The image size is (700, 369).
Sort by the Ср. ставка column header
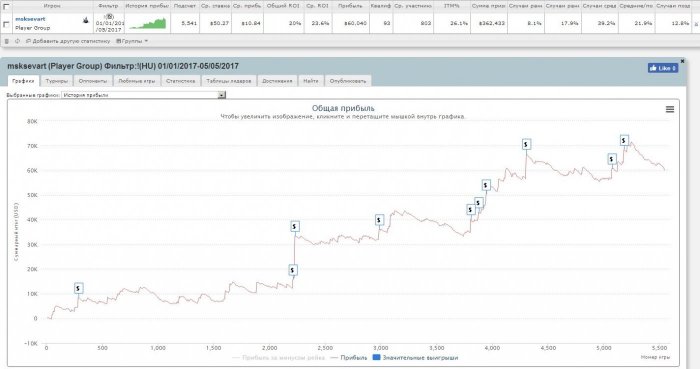(x=215, y=6)
